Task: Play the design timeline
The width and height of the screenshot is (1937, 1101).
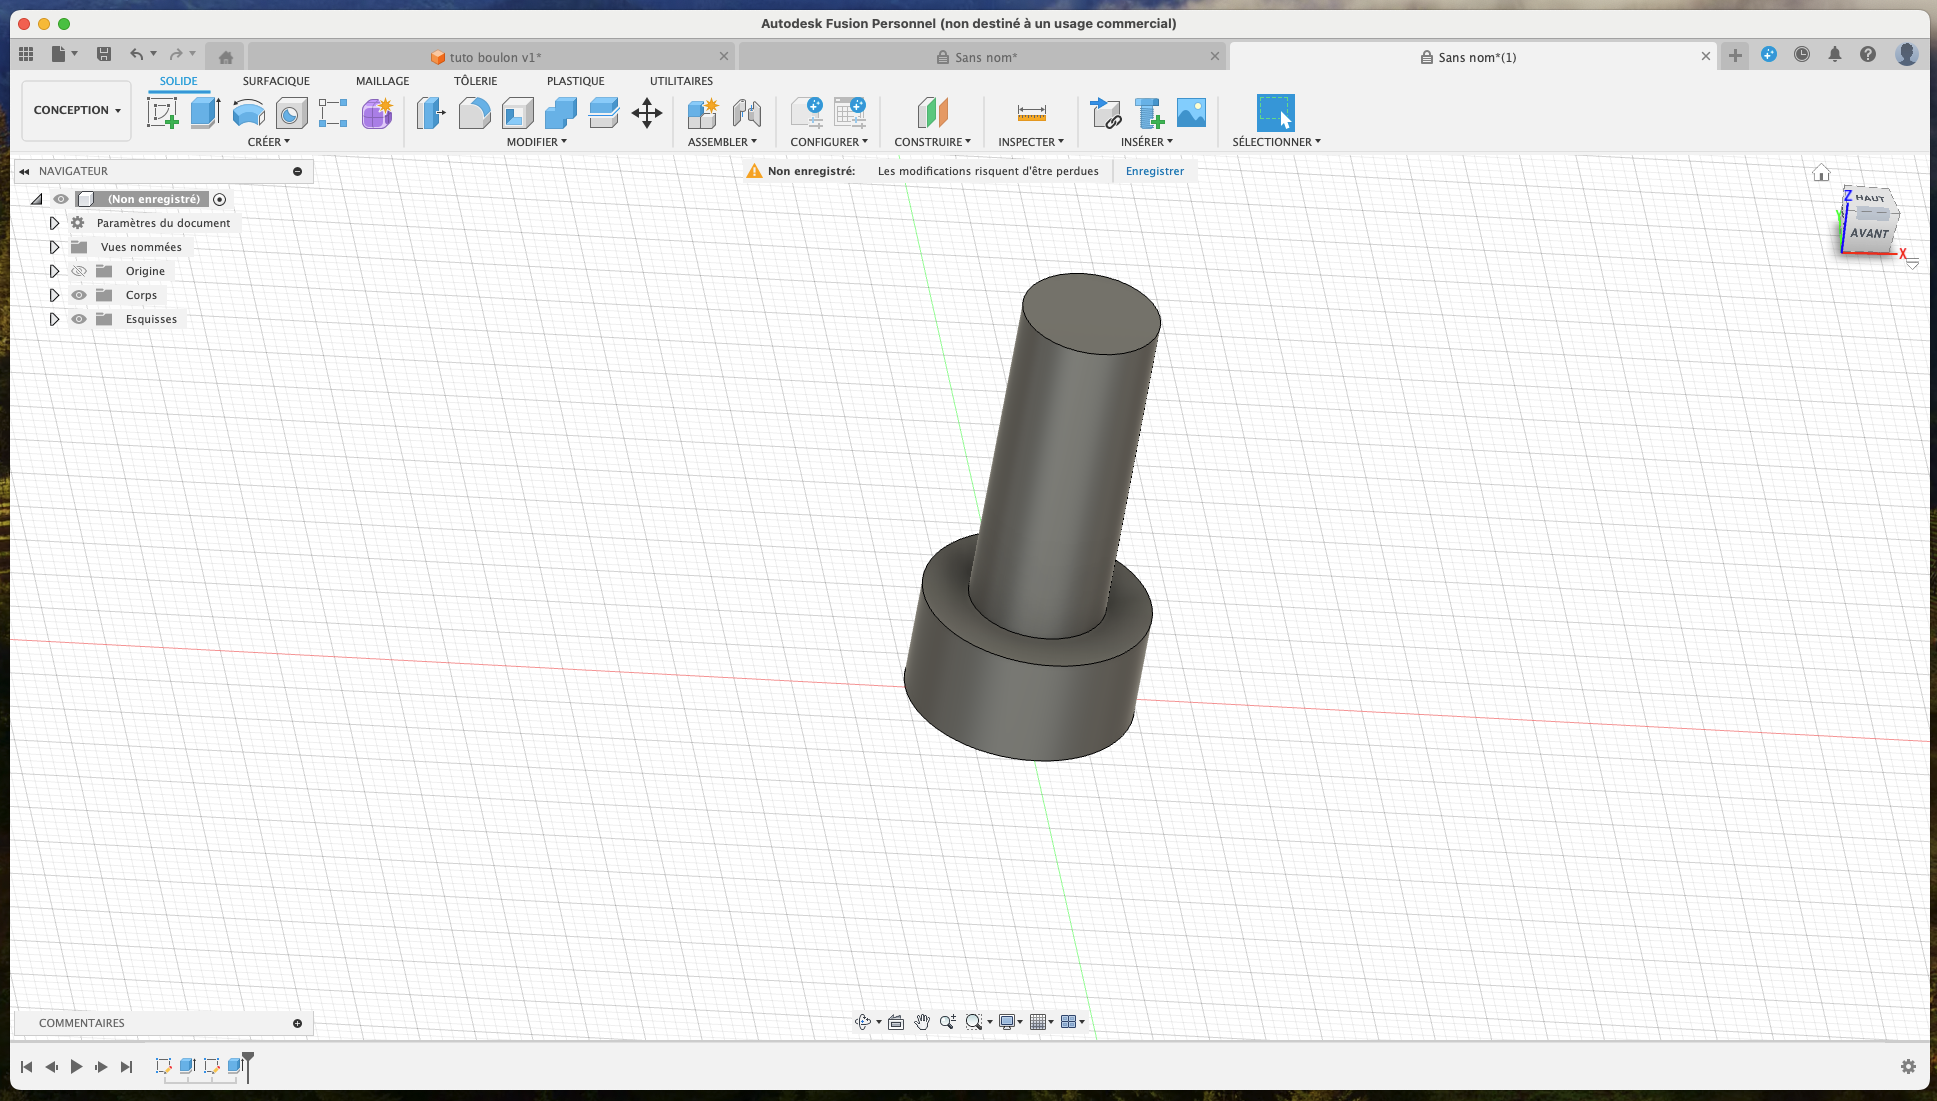Action: 76,1067
